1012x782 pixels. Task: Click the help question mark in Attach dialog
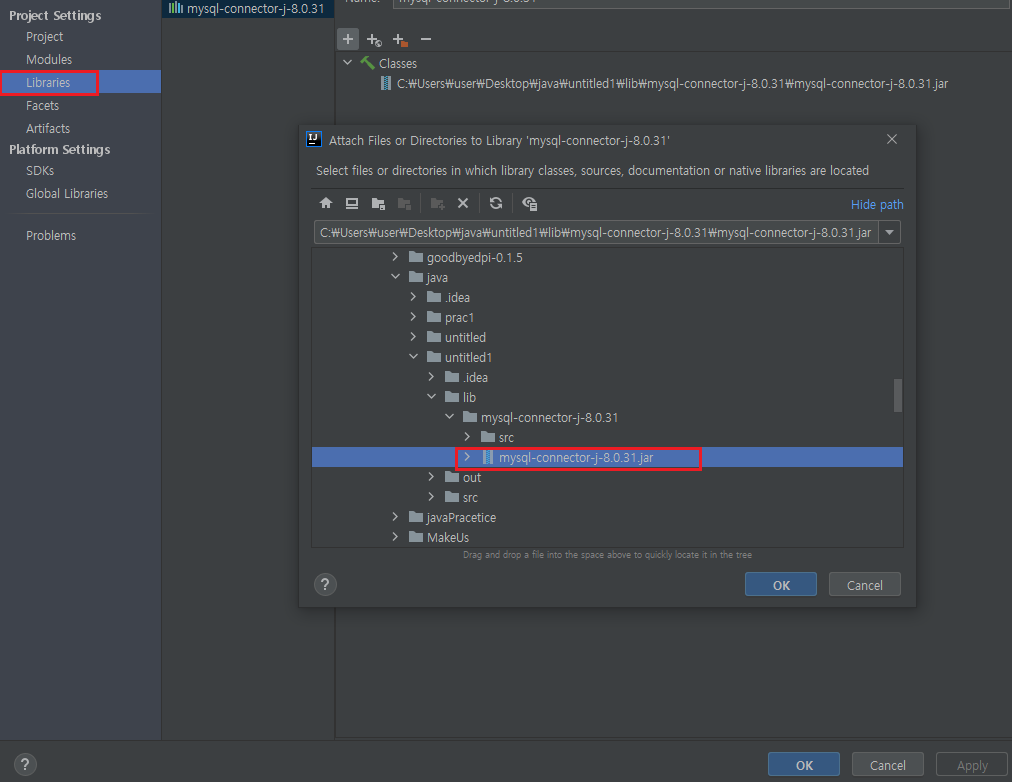tap(325, 585)
